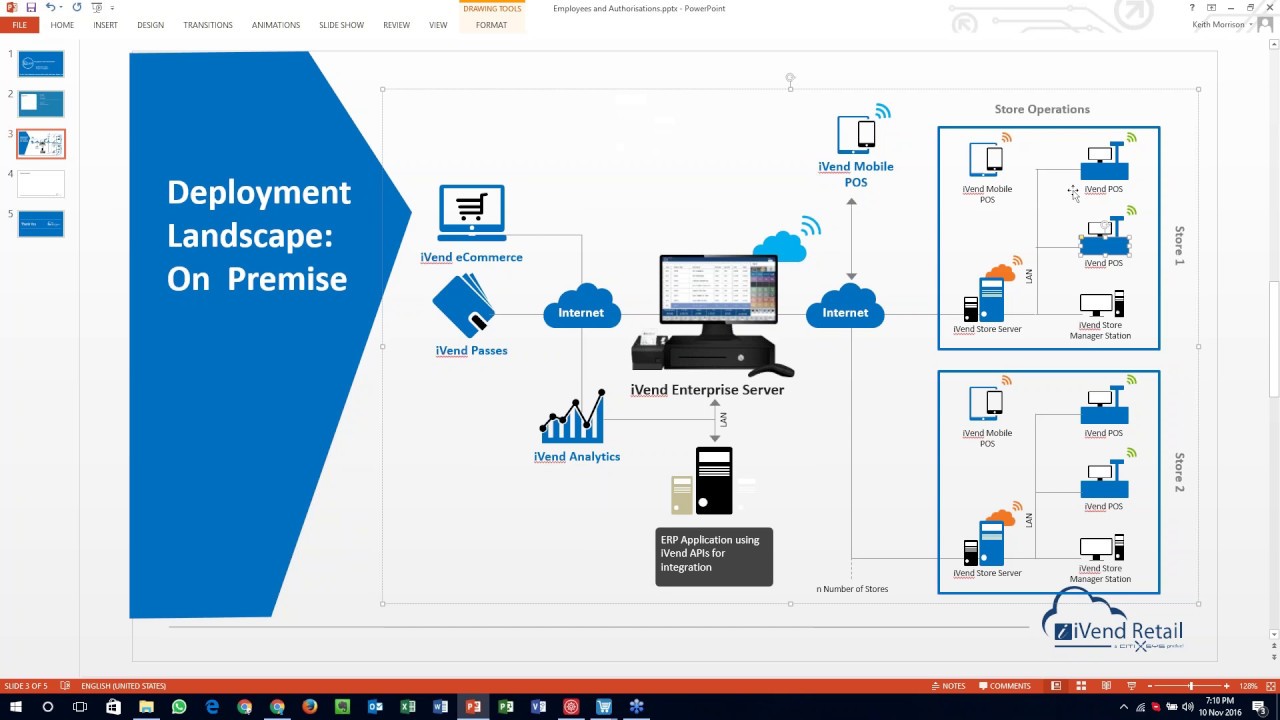Open the ANIMATIONS ribbon tab

click(x=276, y=25)
